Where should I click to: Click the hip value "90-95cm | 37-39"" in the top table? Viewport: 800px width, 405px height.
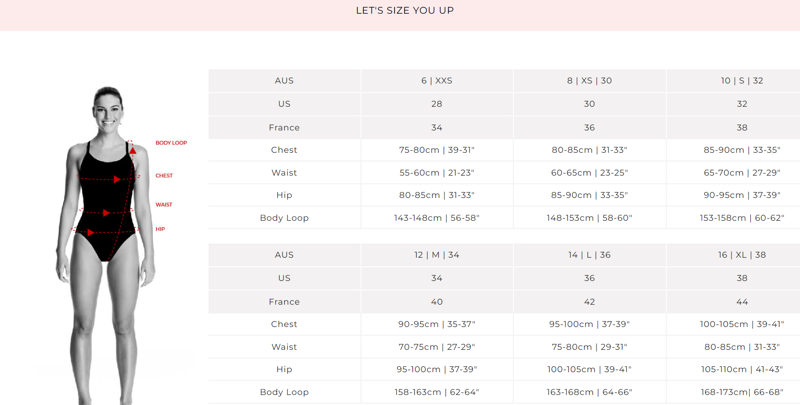(742, 195)
